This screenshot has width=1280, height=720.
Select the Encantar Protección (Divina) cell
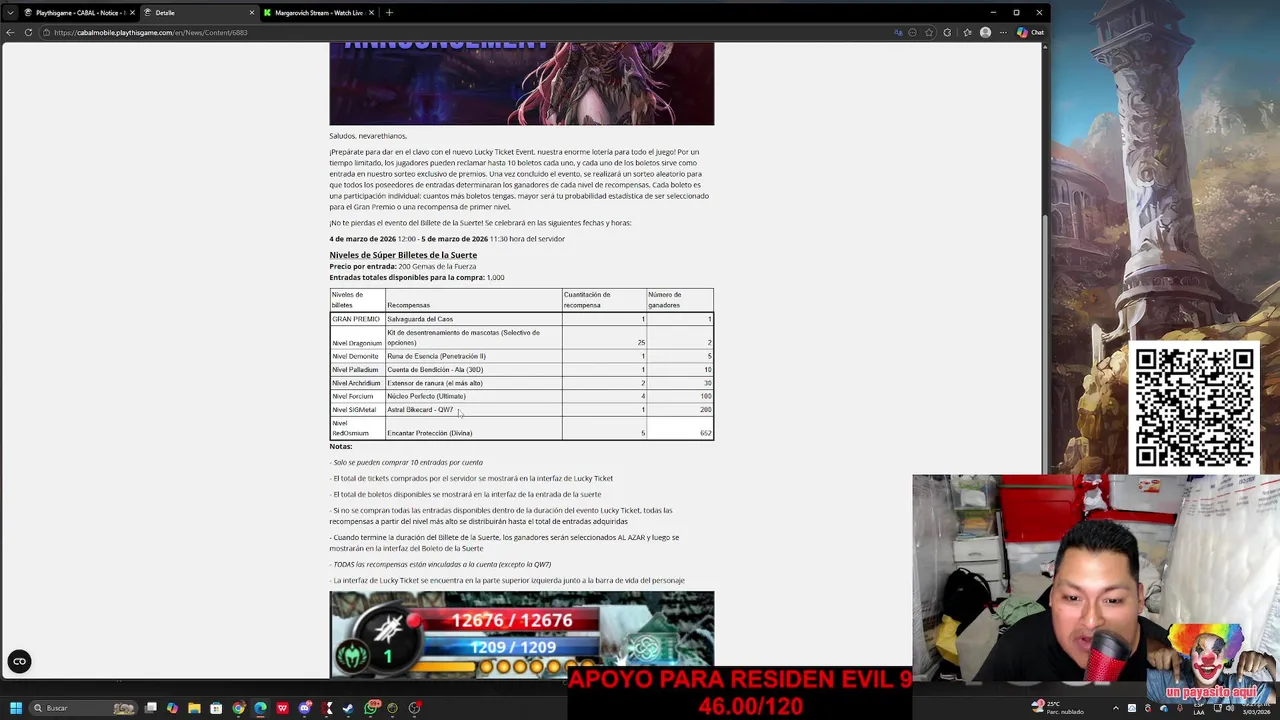pos(473,428)
